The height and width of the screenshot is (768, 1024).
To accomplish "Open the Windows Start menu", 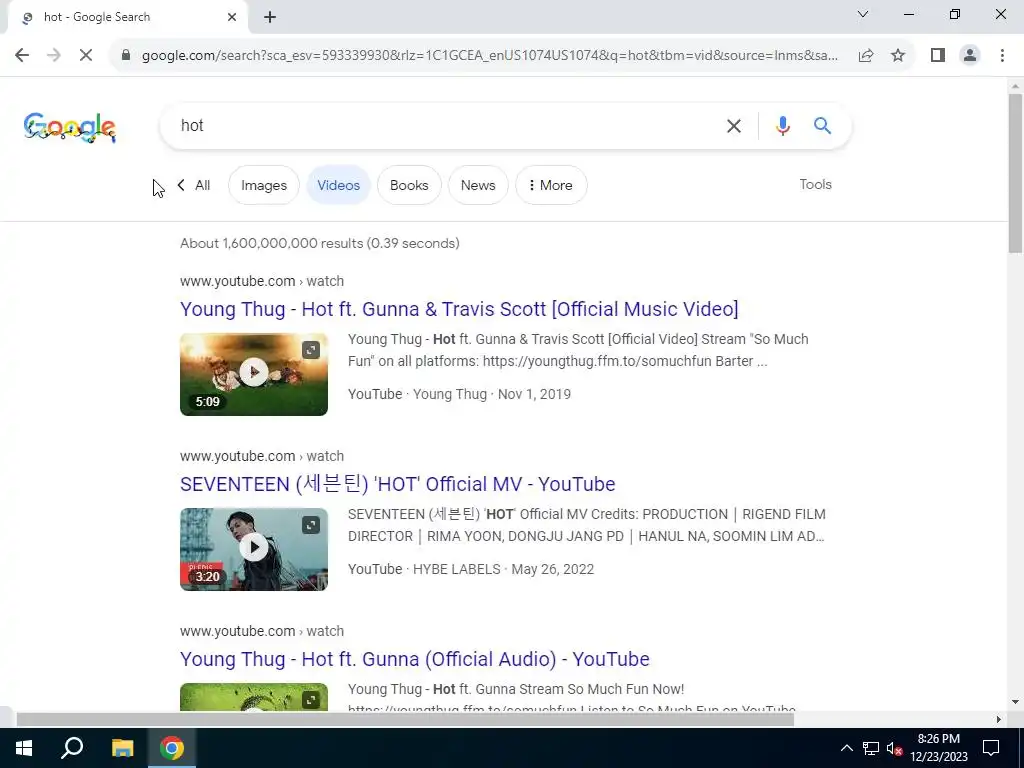I will 24,748.
